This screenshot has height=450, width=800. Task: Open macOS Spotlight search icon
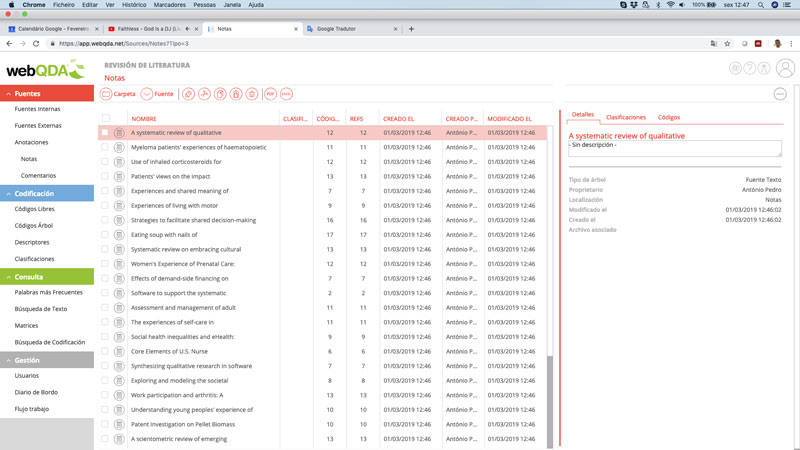761,5
